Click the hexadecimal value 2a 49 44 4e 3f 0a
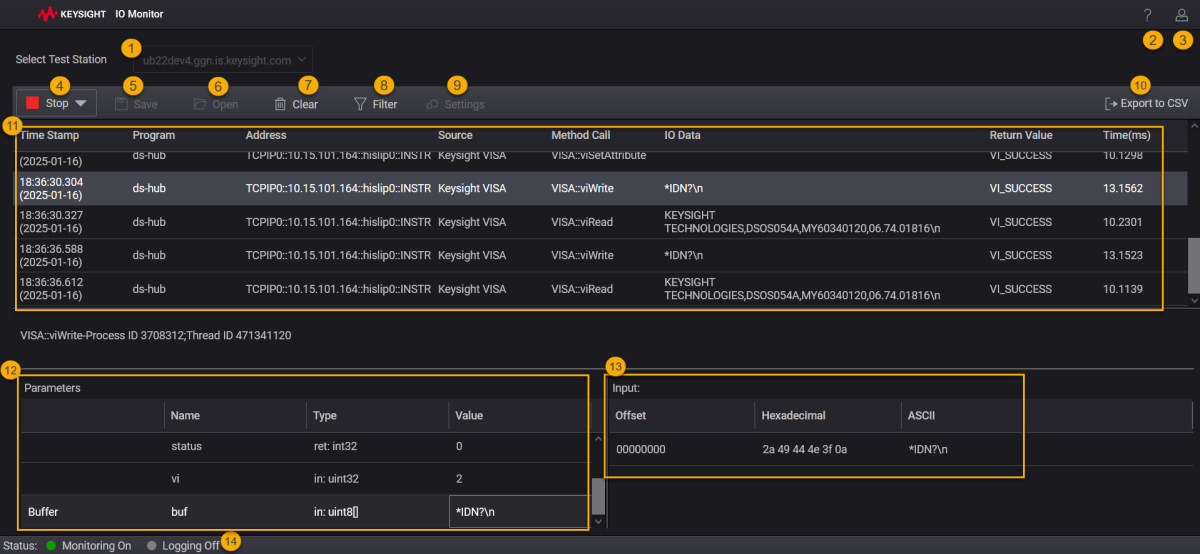The image size is (1200, 554). 804,449
